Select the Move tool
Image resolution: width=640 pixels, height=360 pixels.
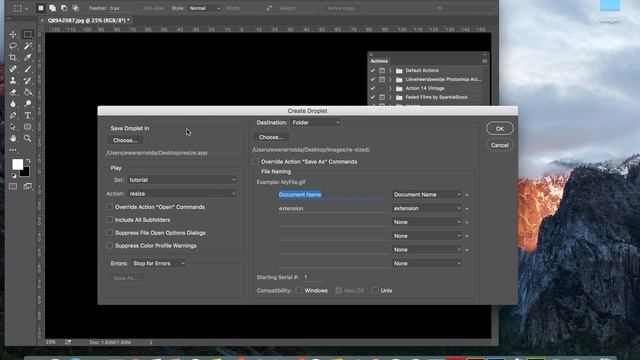(13, 34)
